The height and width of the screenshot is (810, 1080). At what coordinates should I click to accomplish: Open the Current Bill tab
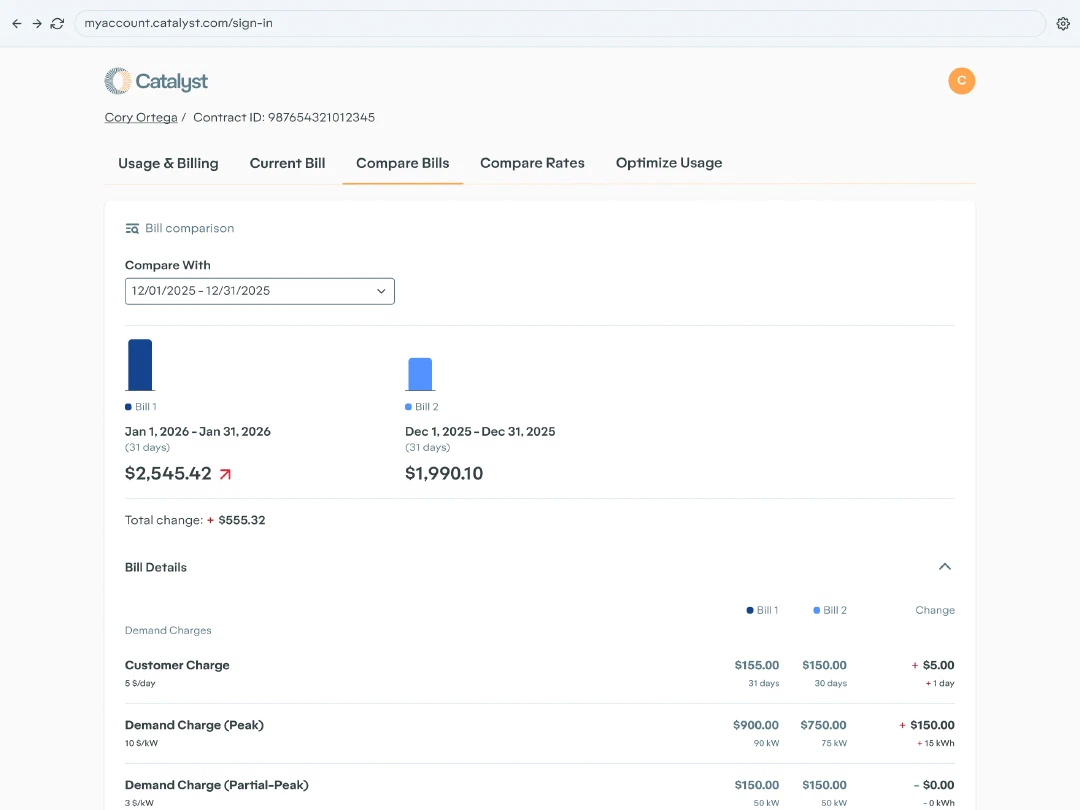(x=287, y=163)
